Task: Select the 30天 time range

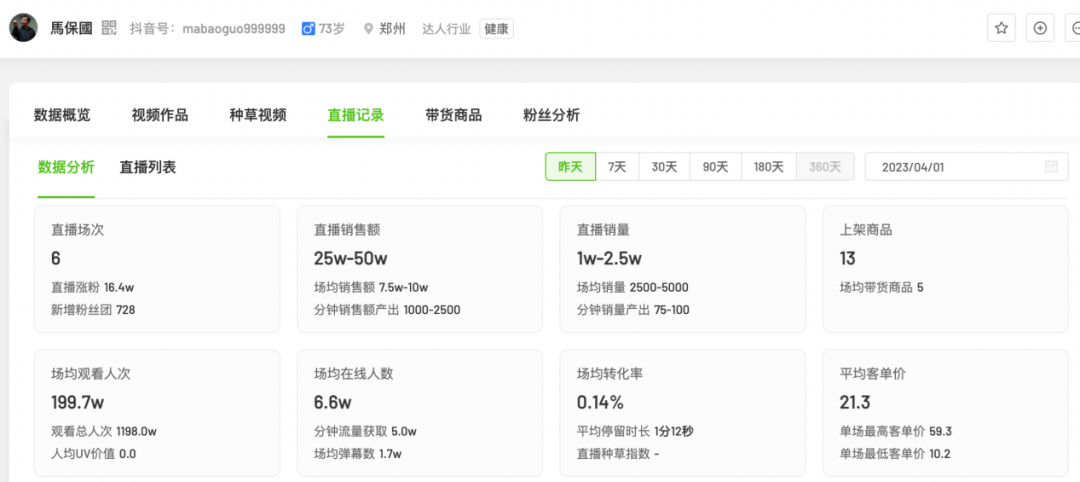Action: tap(664, 167)
